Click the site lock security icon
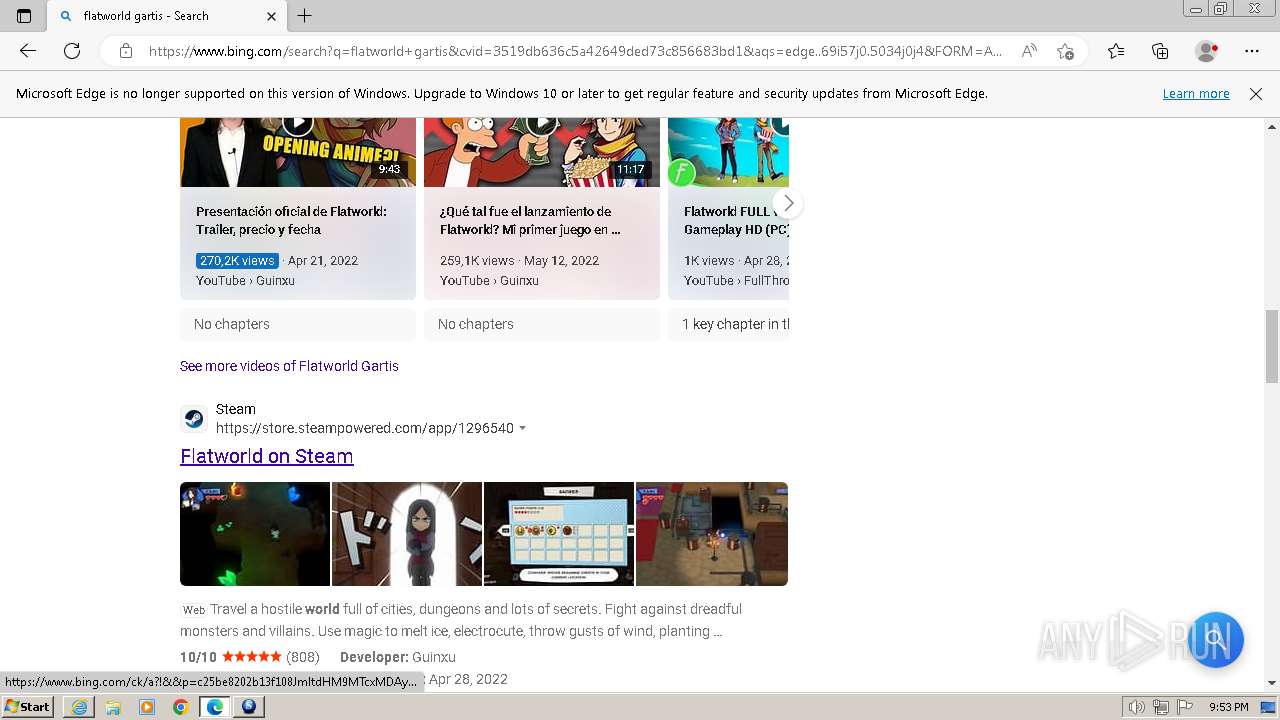1280x720 pixels. pos(126,51)
